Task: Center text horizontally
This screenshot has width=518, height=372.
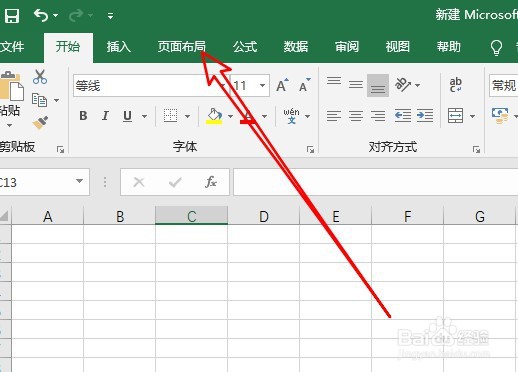Action: [356, 116]
